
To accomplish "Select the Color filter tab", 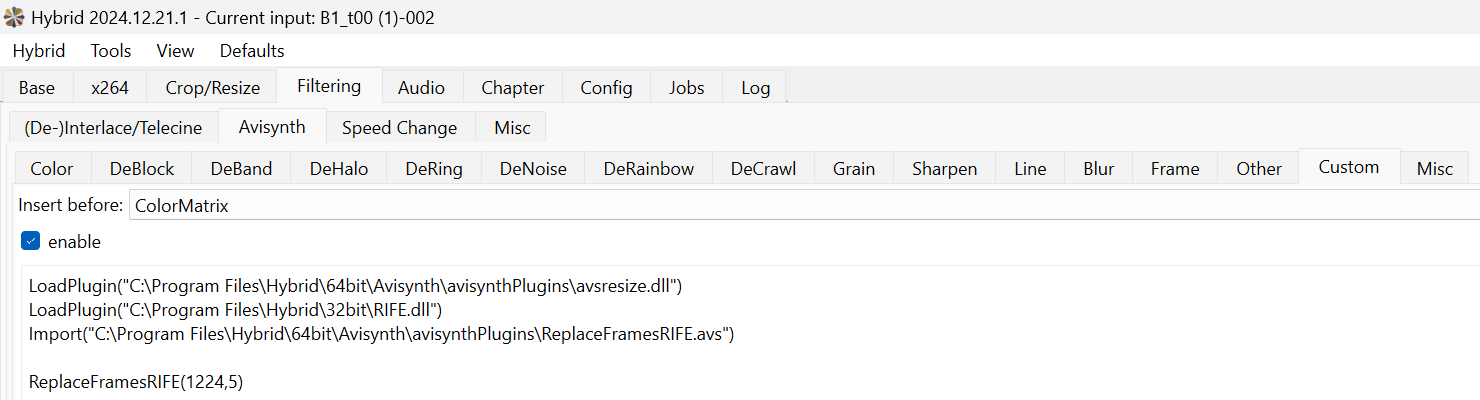I will (52, 169).
